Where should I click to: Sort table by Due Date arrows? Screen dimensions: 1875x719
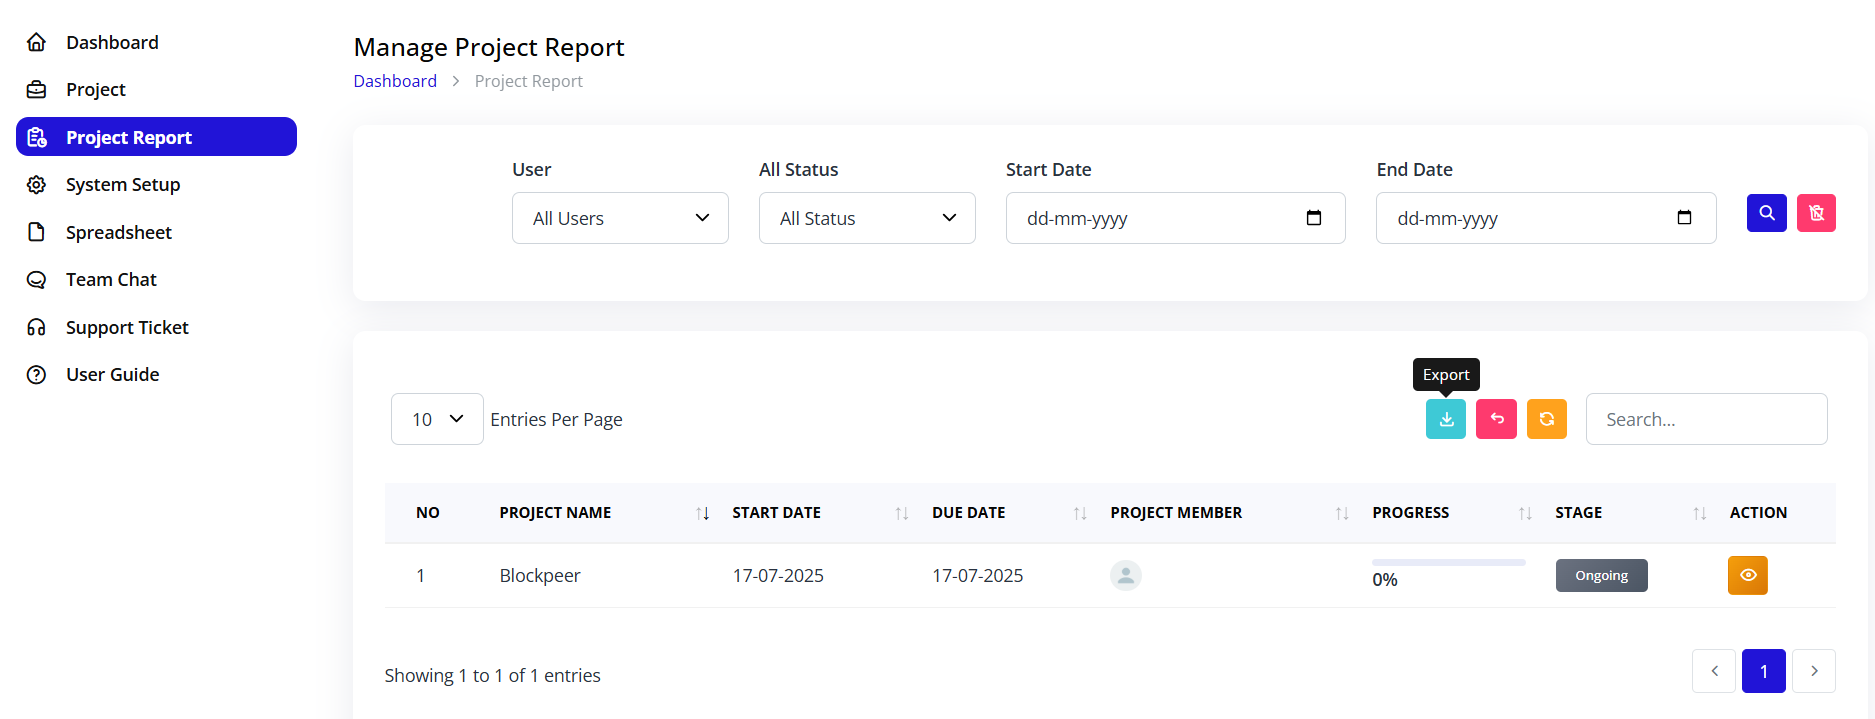pos(1080,513)
